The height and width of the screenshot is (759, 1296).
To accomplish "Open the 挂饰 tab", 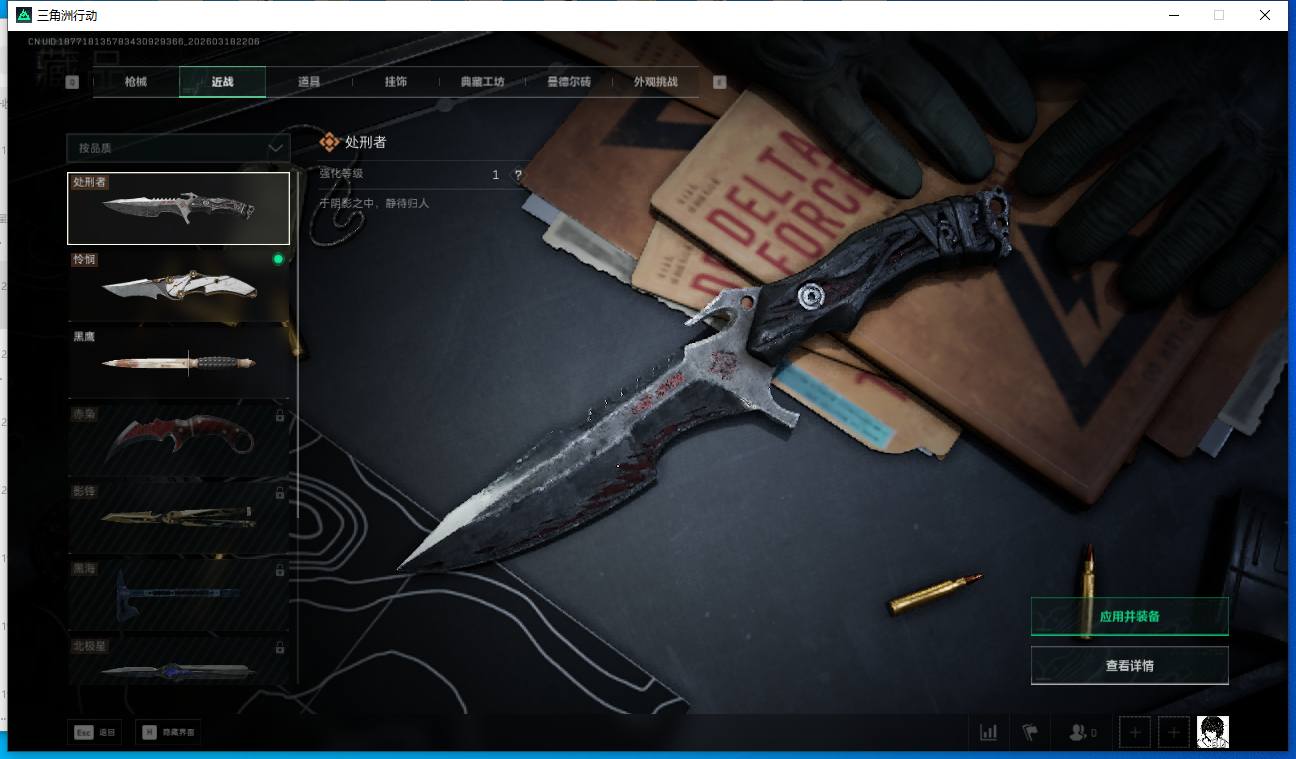I will [x=396, y=82].
